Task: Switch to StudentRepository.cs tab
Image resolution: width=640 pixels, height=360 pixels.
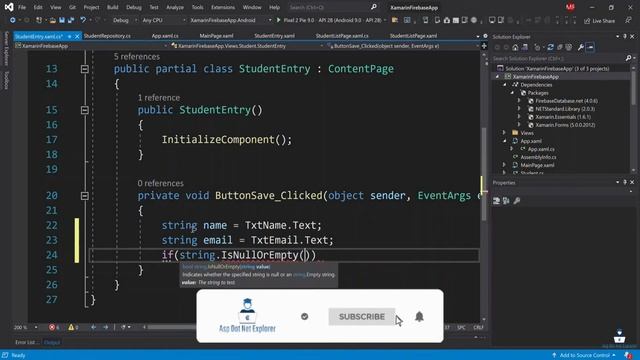Action: [107, 36]
